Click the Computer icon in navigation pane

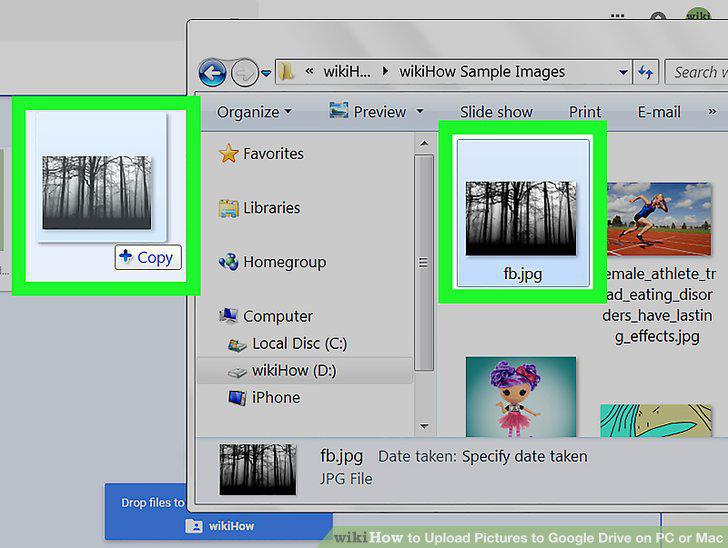[228, 316]
